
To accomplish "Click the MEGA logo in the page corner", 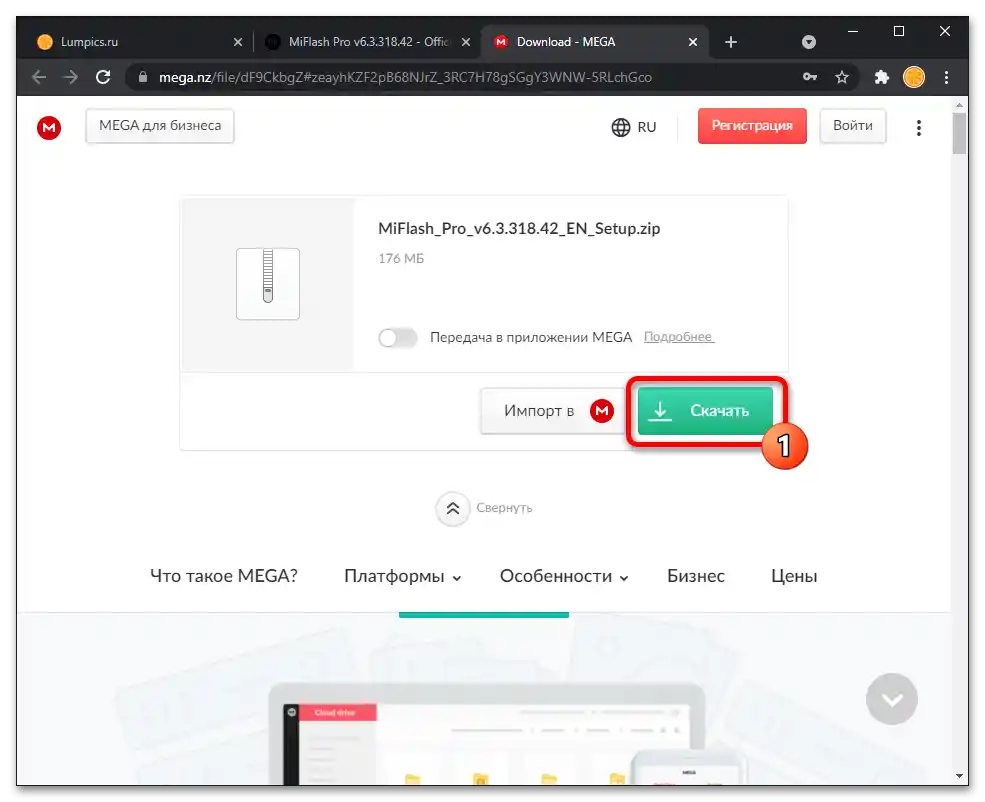I will pos(47,127).
